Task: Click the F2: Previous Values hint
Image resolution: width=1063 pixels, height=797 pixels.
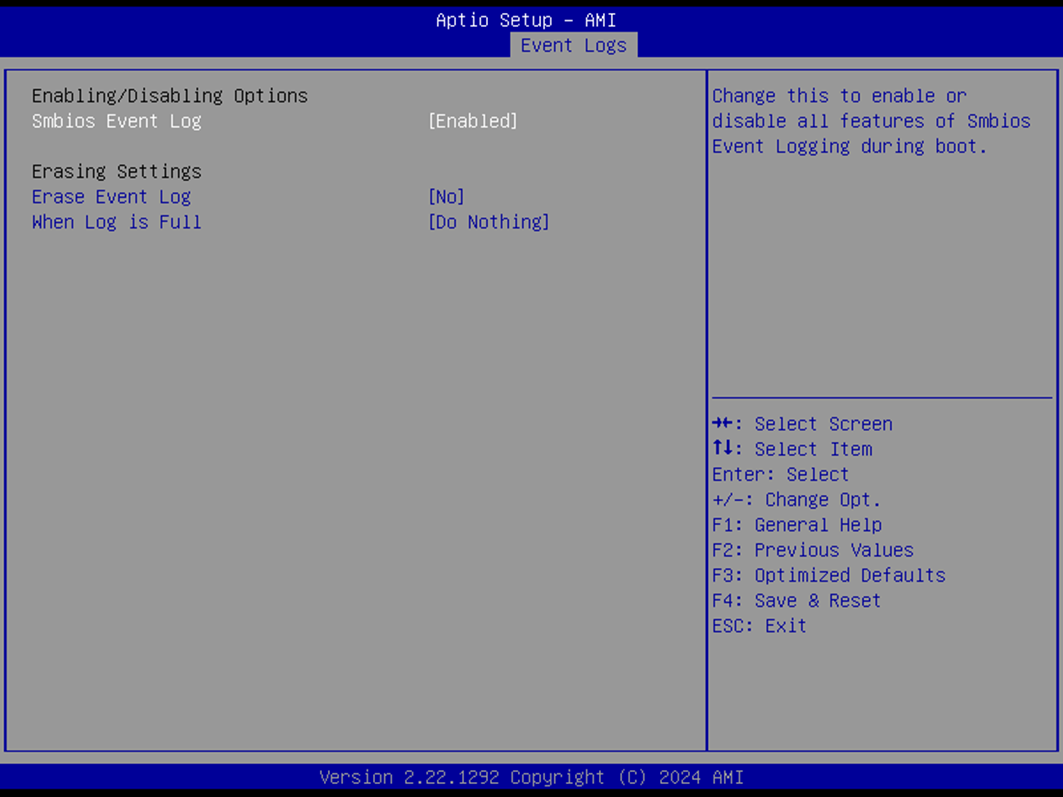Action: coord(812,550)
